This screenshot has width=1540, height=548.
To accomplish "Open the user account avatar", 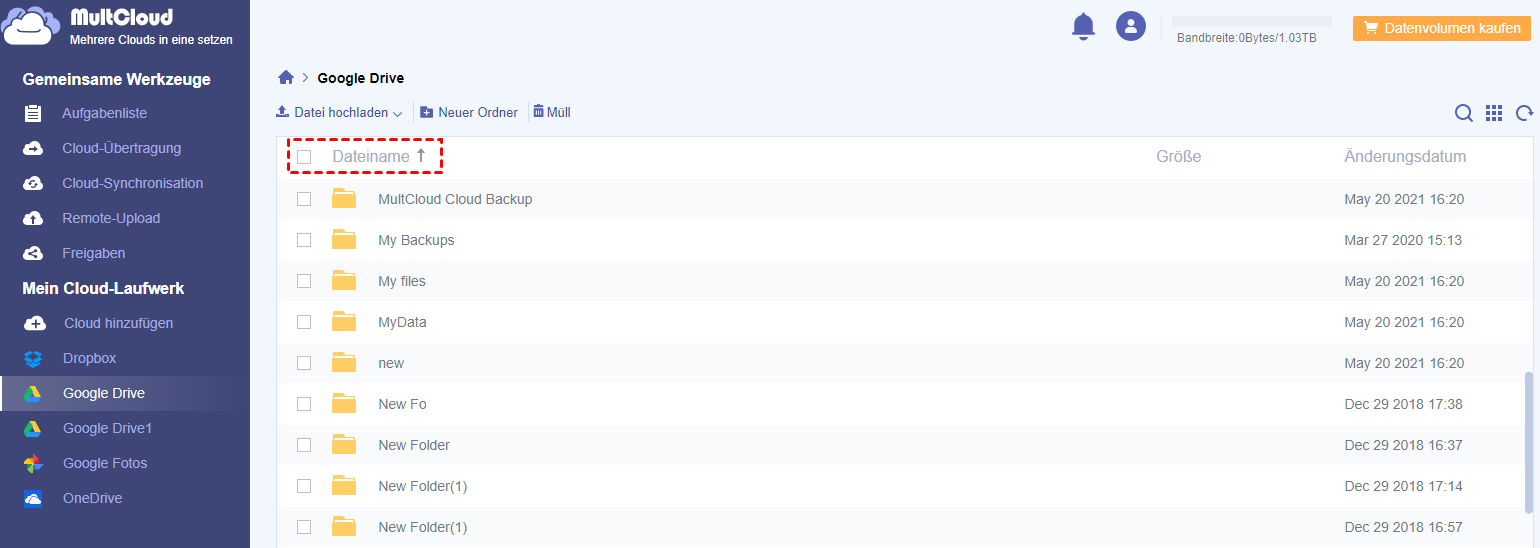I will point(1131,26).
